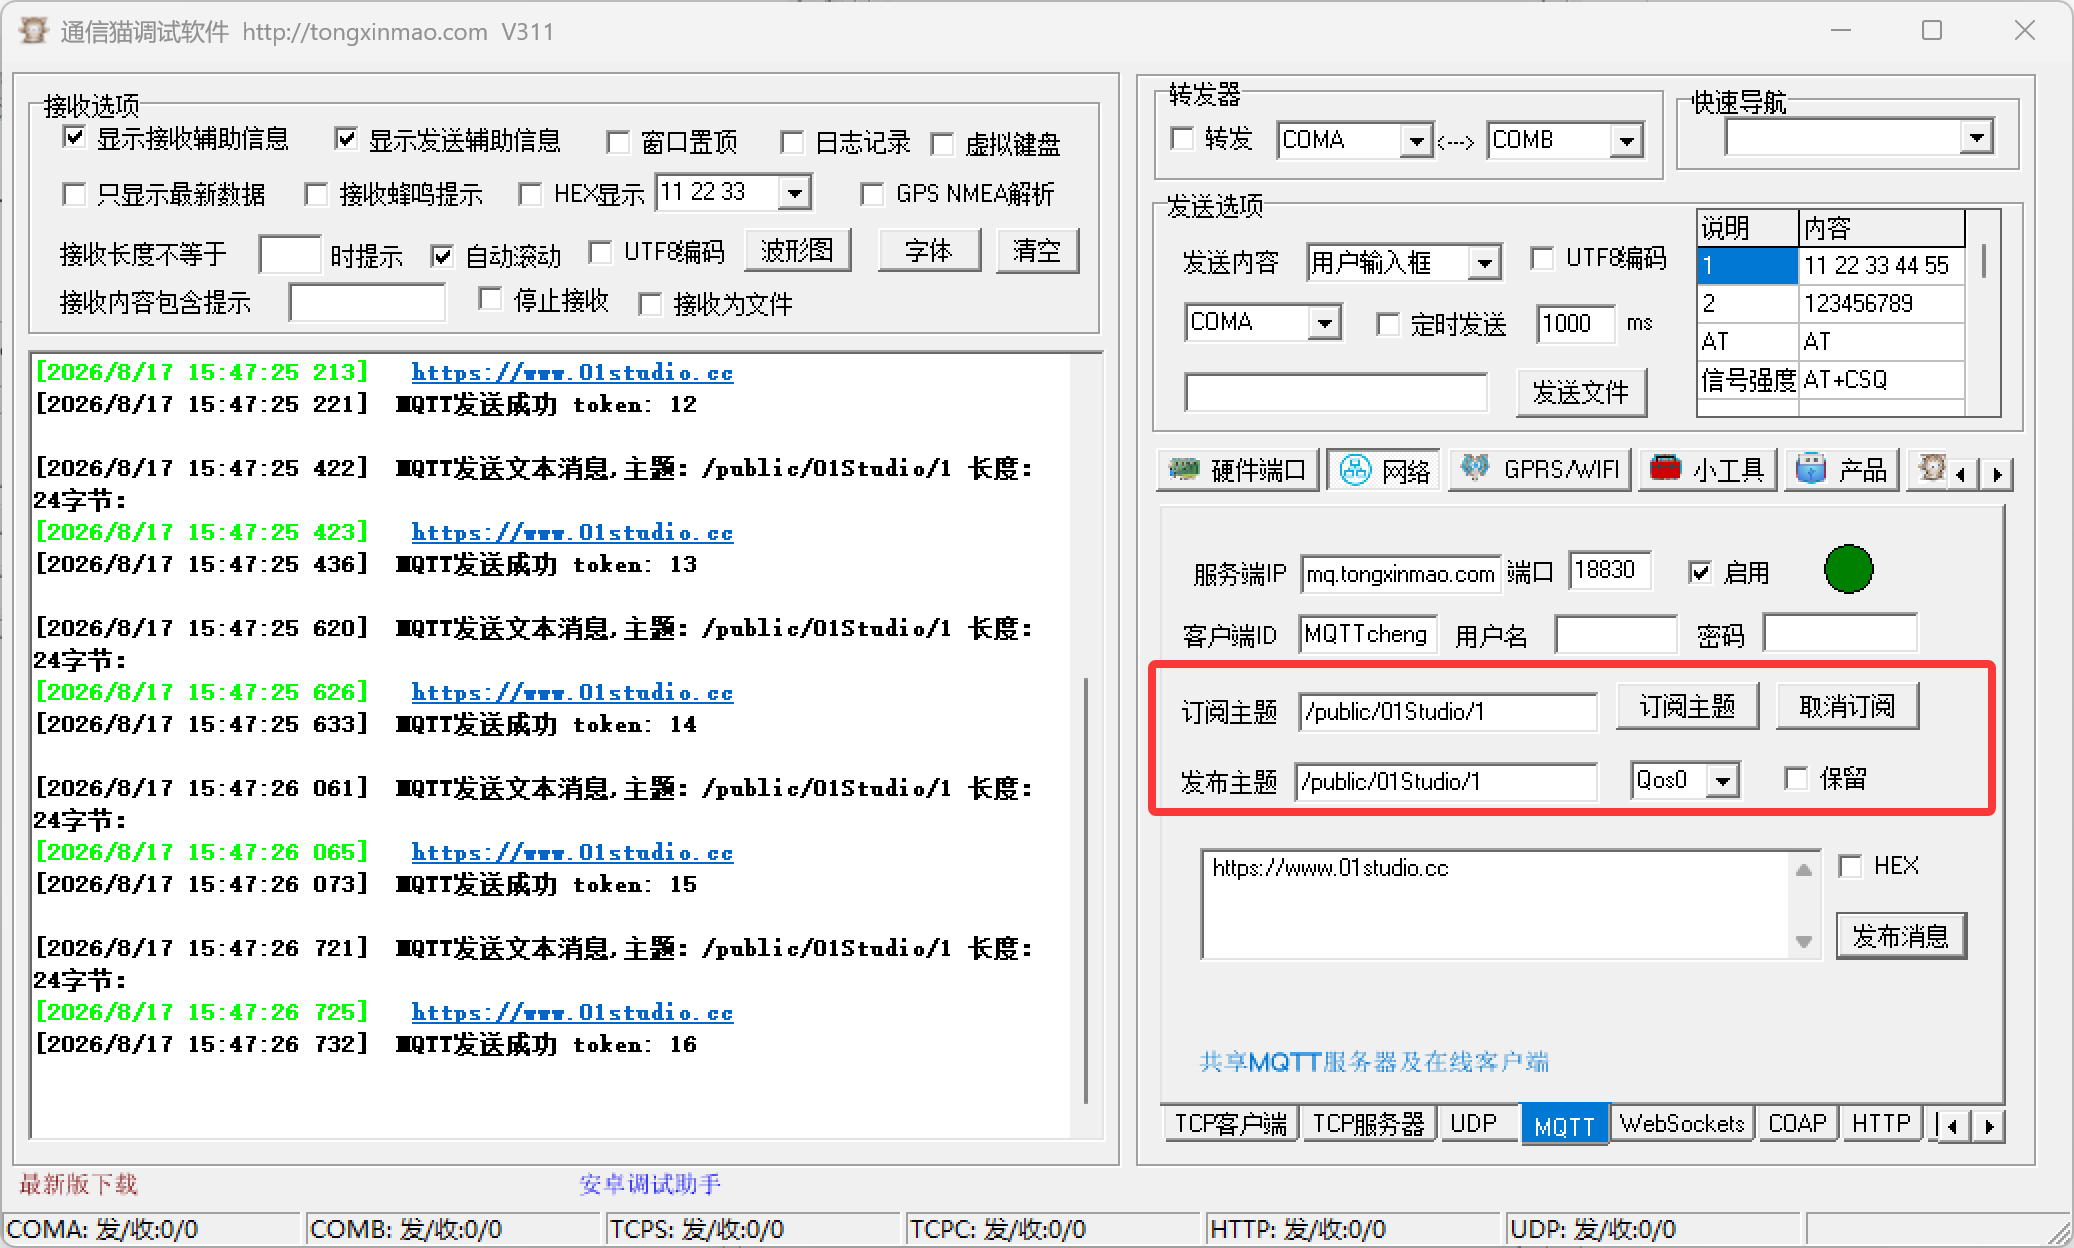2074x1248 pixels.
Task: Click 清空 to clear log
Action: [1037, 250]
